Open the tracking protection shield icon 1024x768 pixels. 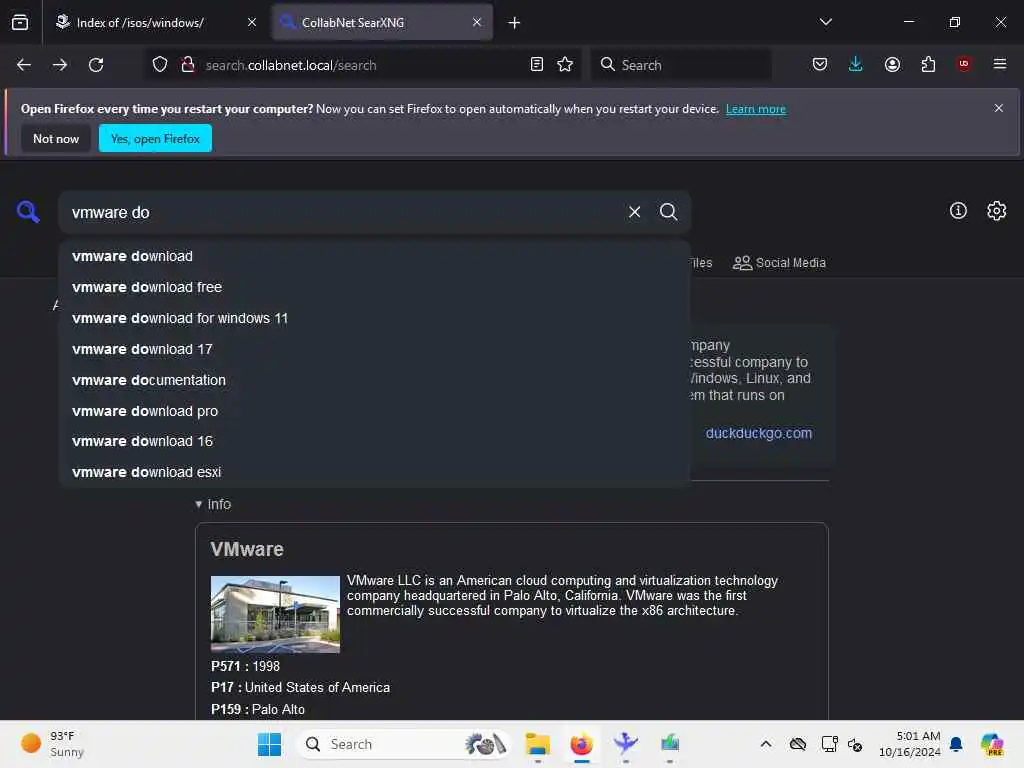click(x=159, y=65)
